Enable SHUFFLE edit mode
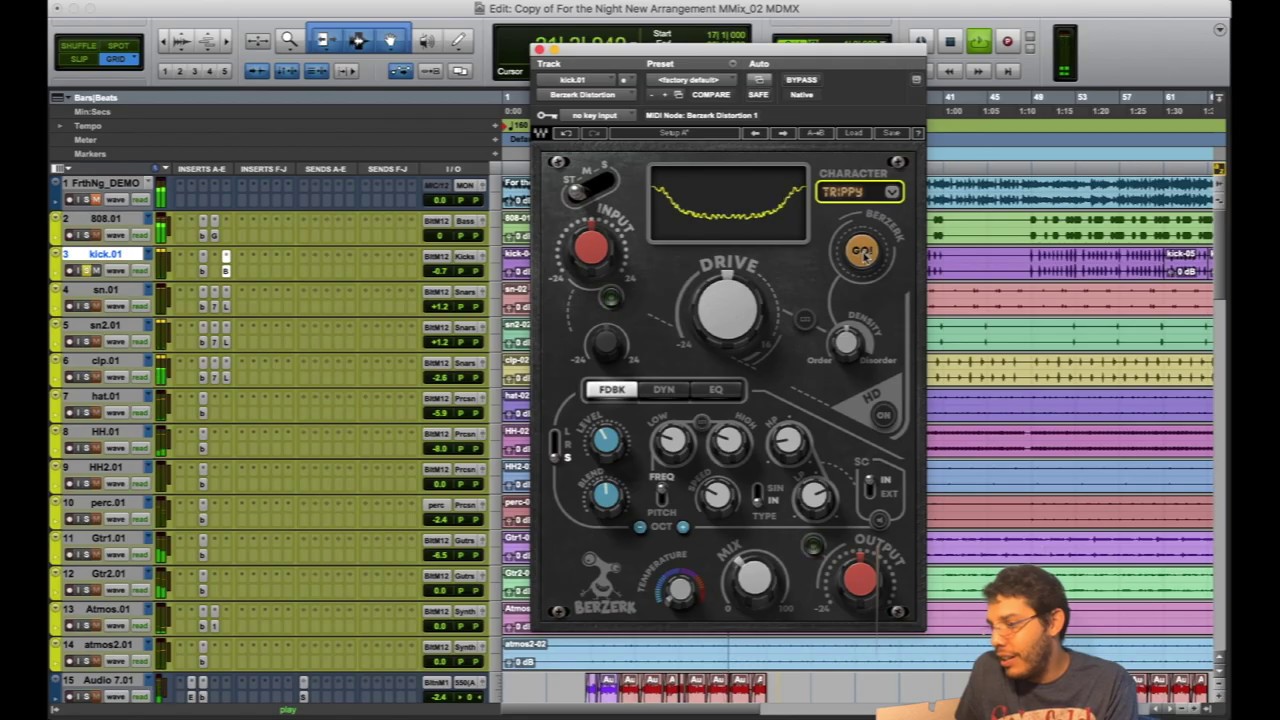The image size is (1280, 720). point(78,46)
